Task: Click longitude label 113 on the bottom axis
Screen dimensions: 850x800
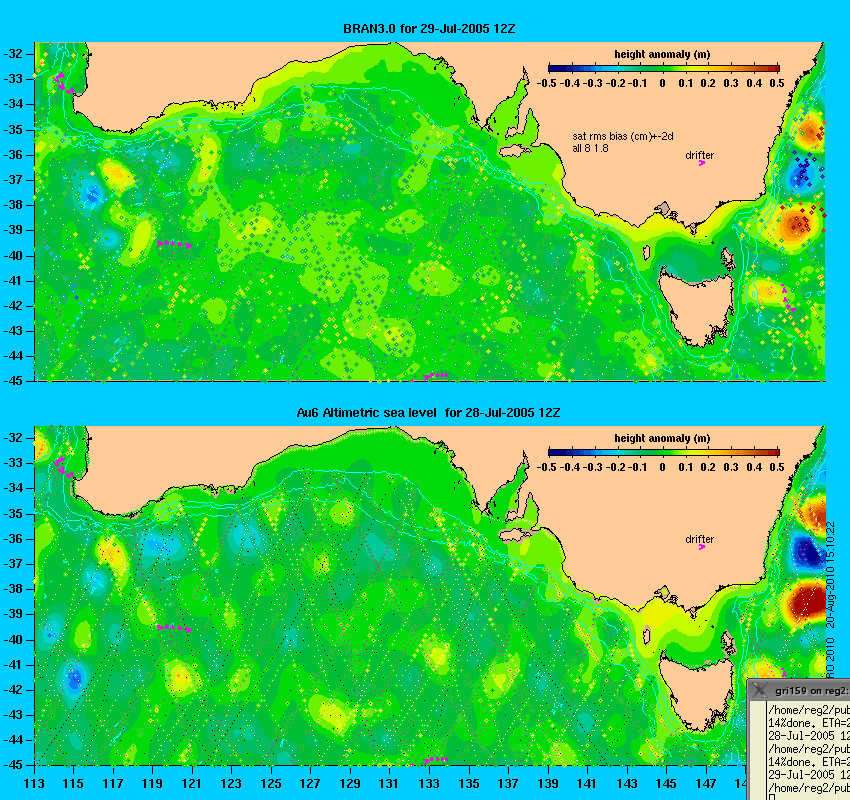Action: [x=34, y=783]
